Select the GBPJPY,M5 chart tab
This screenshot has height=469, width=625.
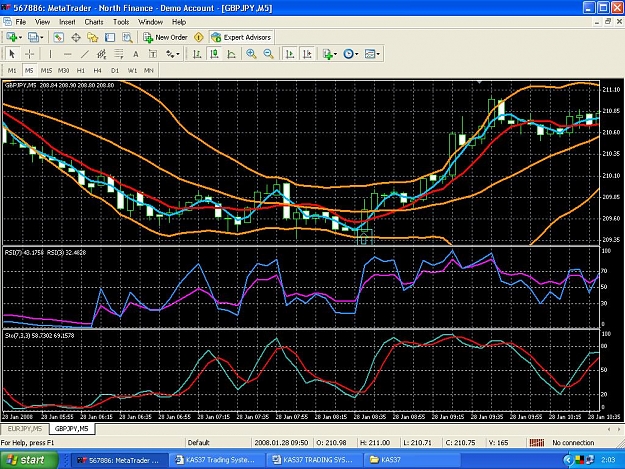[x=72, y=429]
